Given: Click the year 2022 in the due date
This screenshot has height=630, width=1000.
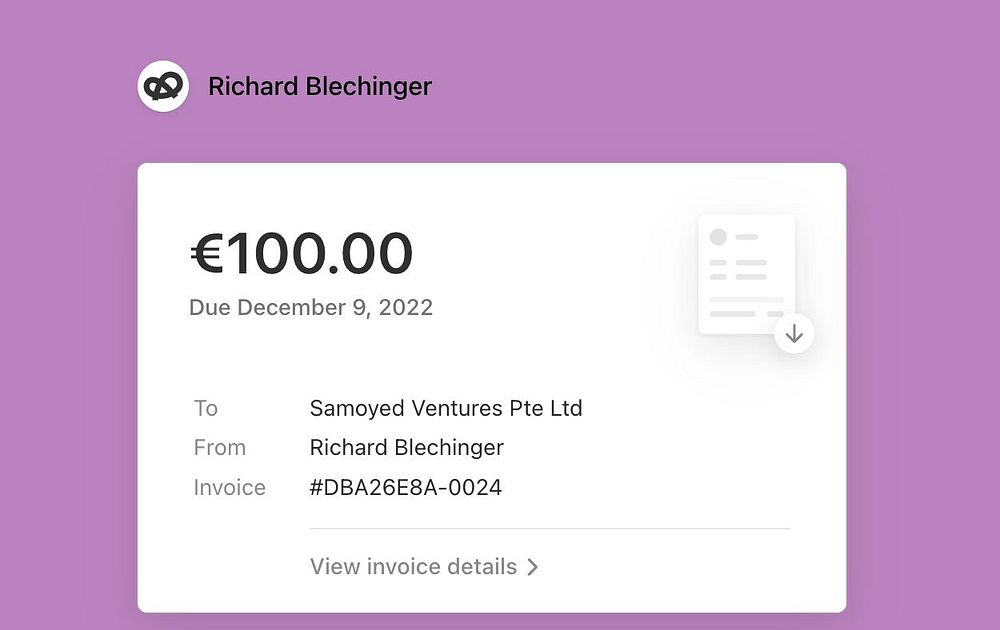Looking at the screenshot, I should [406, 307].
